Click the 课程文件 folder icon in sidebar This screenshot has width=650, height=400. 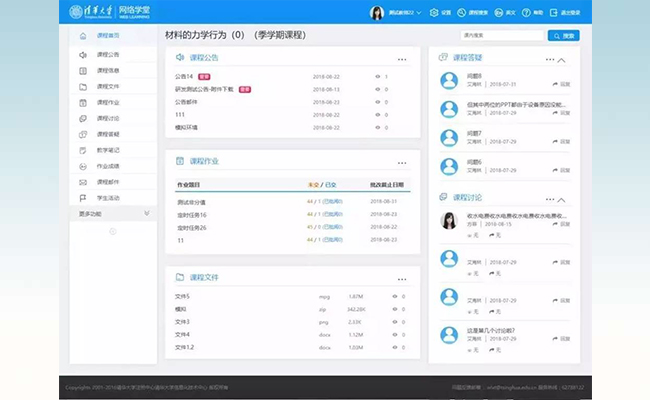[83, 86]
